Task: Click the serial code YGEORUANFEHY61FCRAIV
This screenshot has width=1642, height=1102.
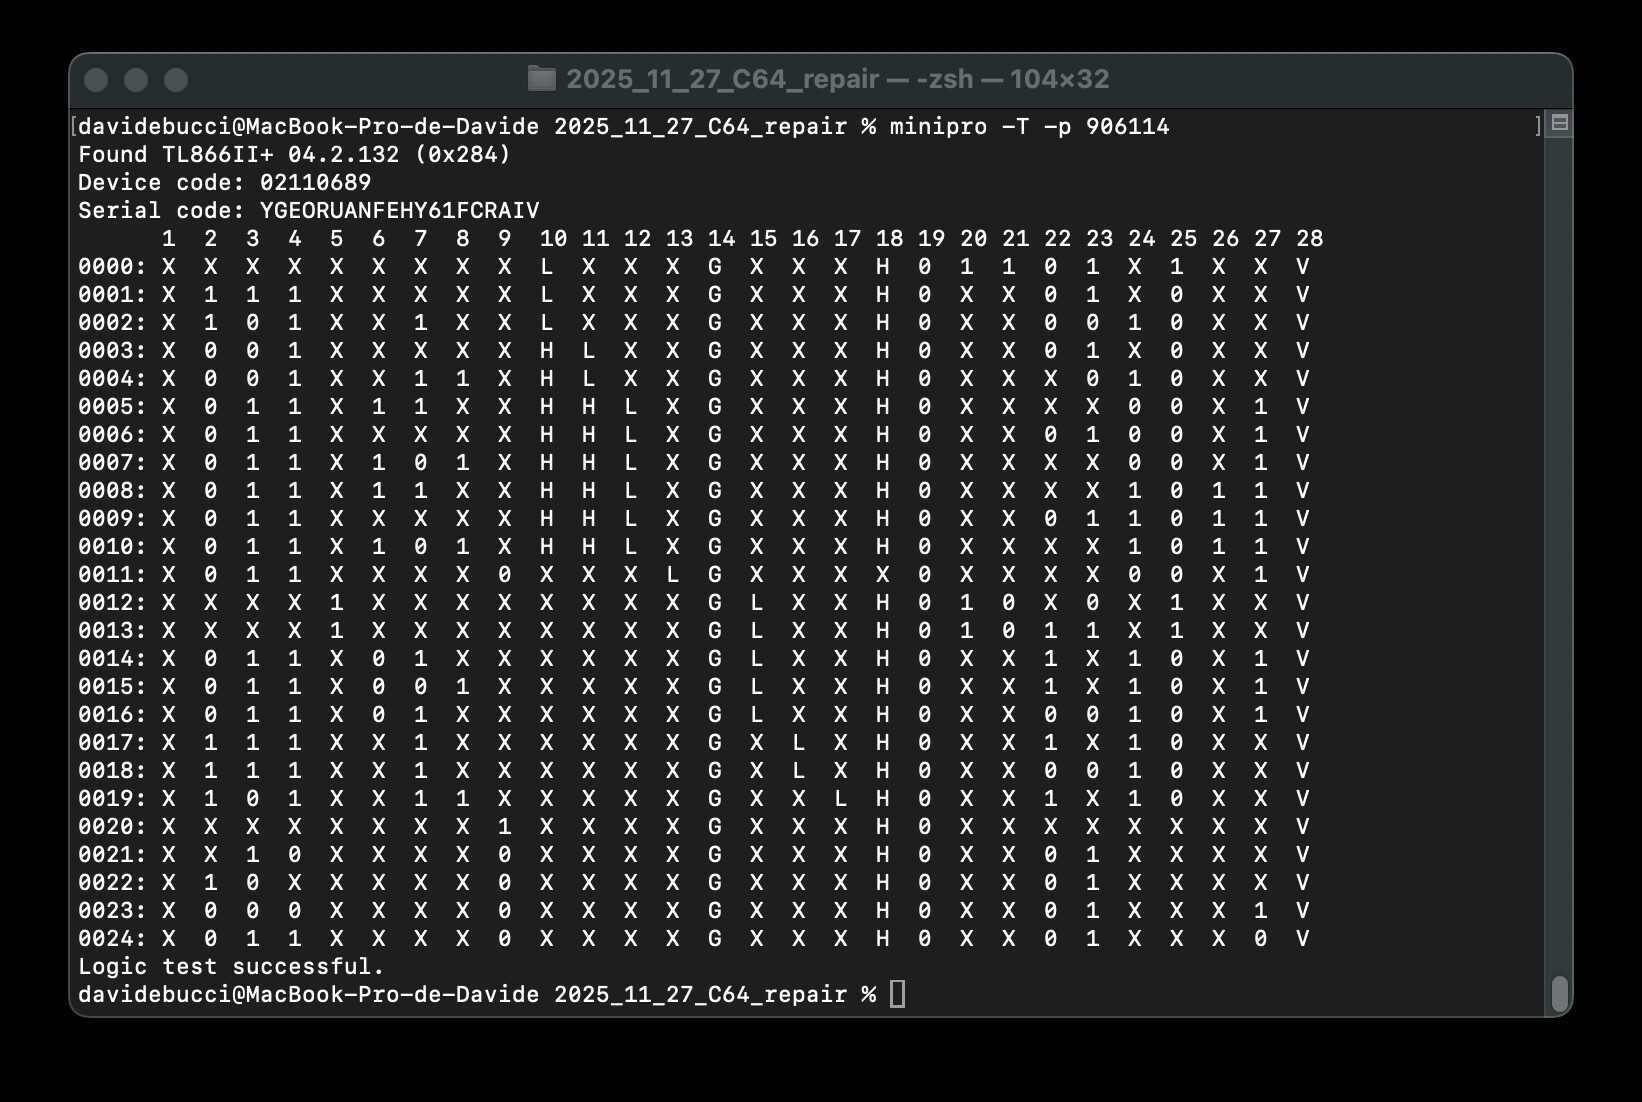Action: pyautogui.click(x=399, y=211)
